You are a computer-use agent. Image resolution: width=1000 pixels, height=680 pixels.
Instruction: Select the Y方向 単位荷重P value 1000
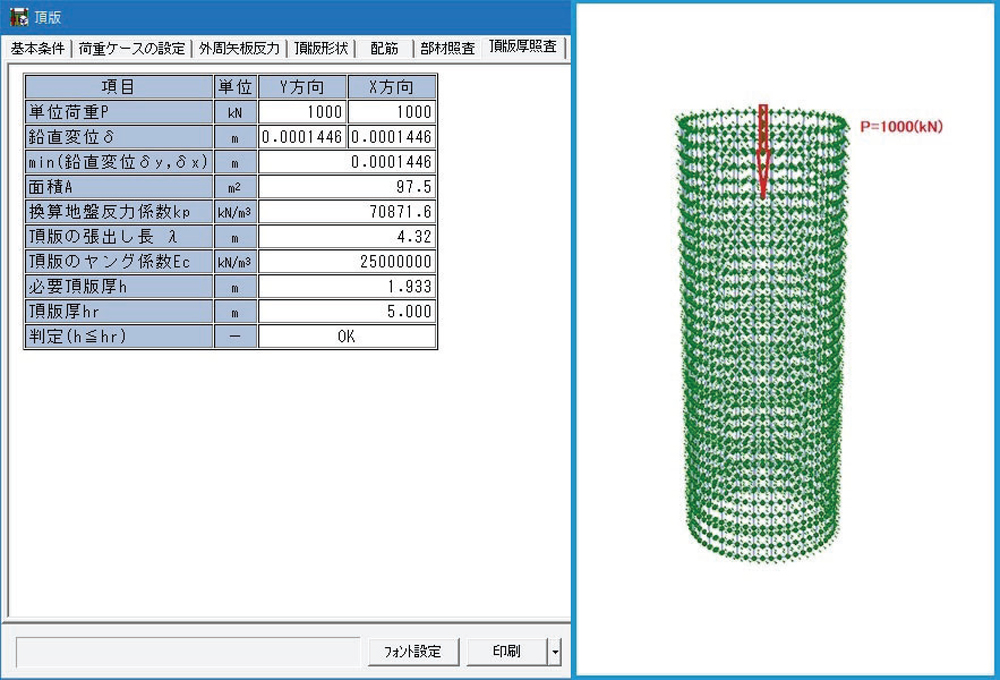point(302,112)
